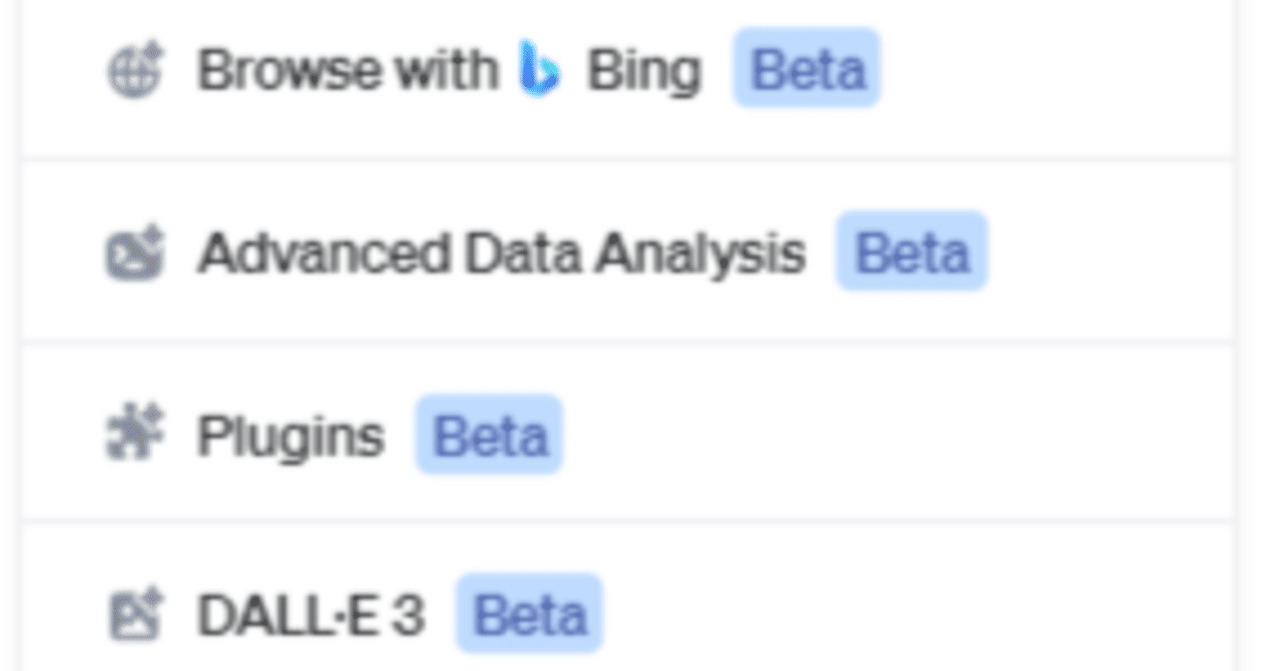Click the Beta badge beside Plugins

point(489,436)
